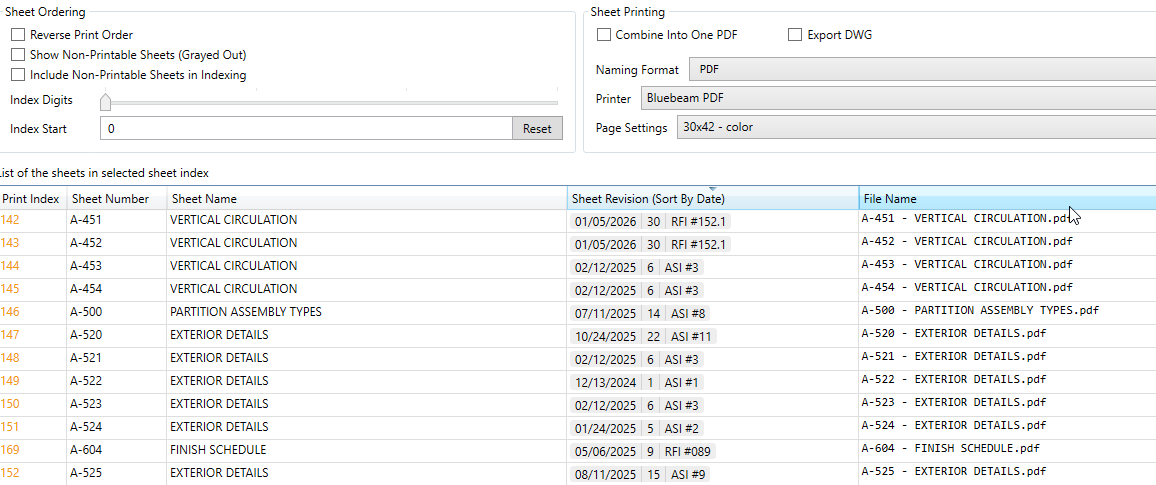Click Sheet Revision (Sort By Date) header
Viewport: 1156px width, 485px height.
[648, 199]
